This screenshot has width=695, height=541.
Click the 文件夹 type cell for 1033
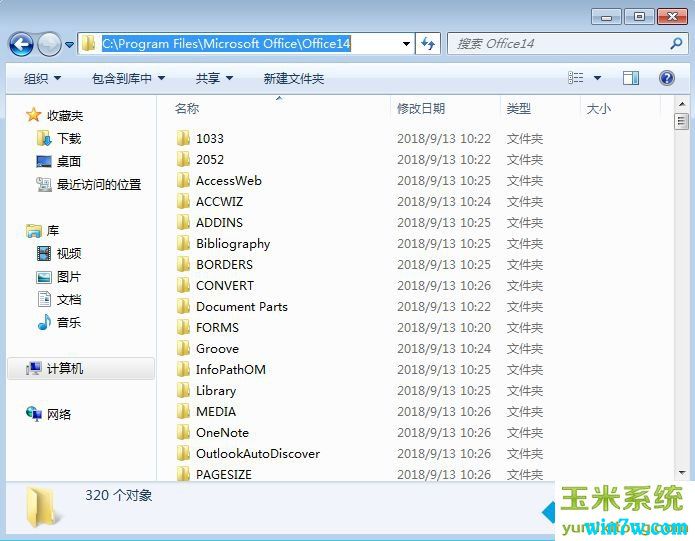pyautogui.click(x=525, y=139)
